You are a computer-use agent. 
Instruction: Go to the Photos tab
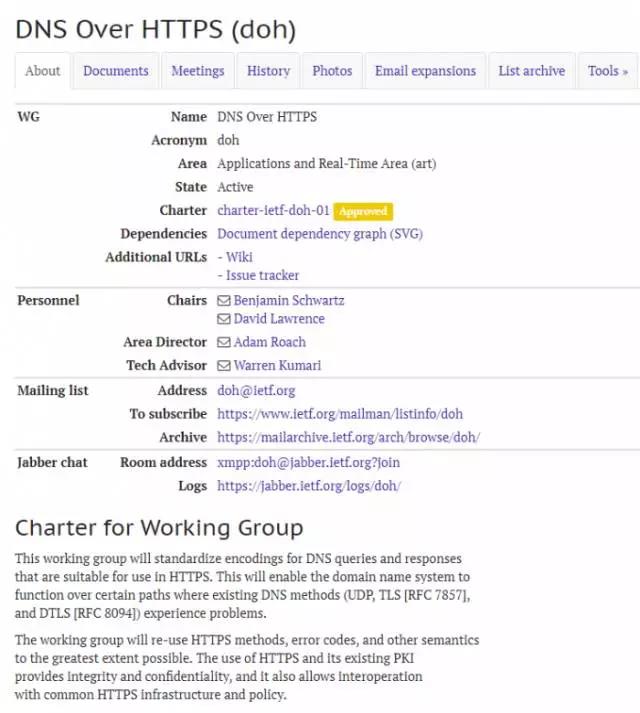[332, 71]
